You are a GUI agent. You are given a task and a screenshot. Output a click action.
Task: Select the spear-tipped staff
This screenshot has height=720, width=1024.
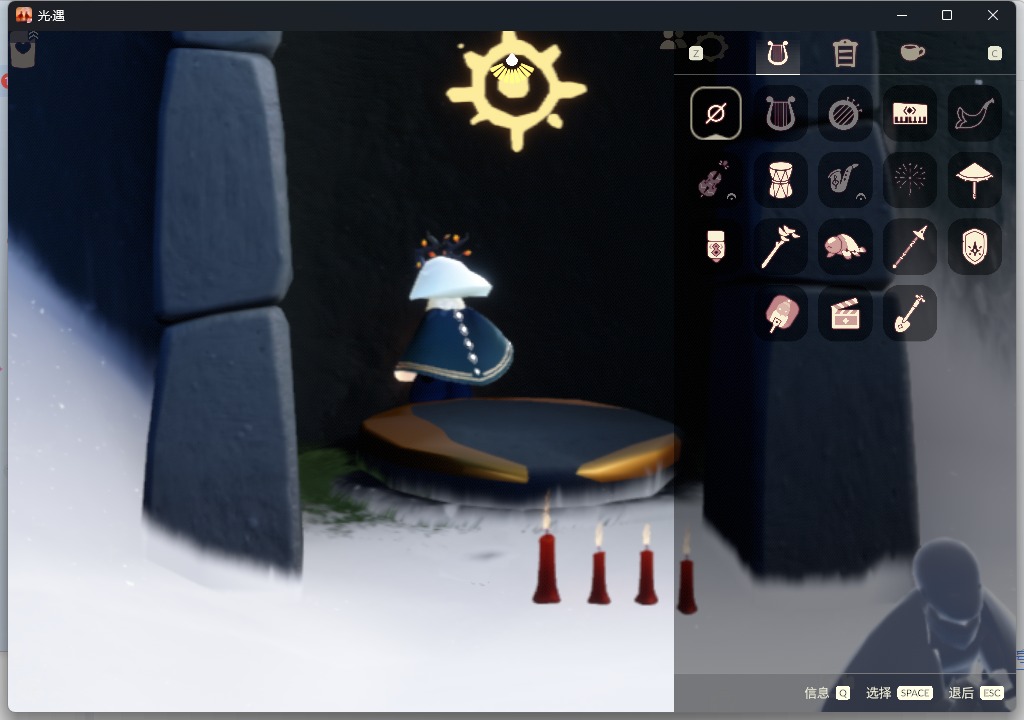[910, 246]
